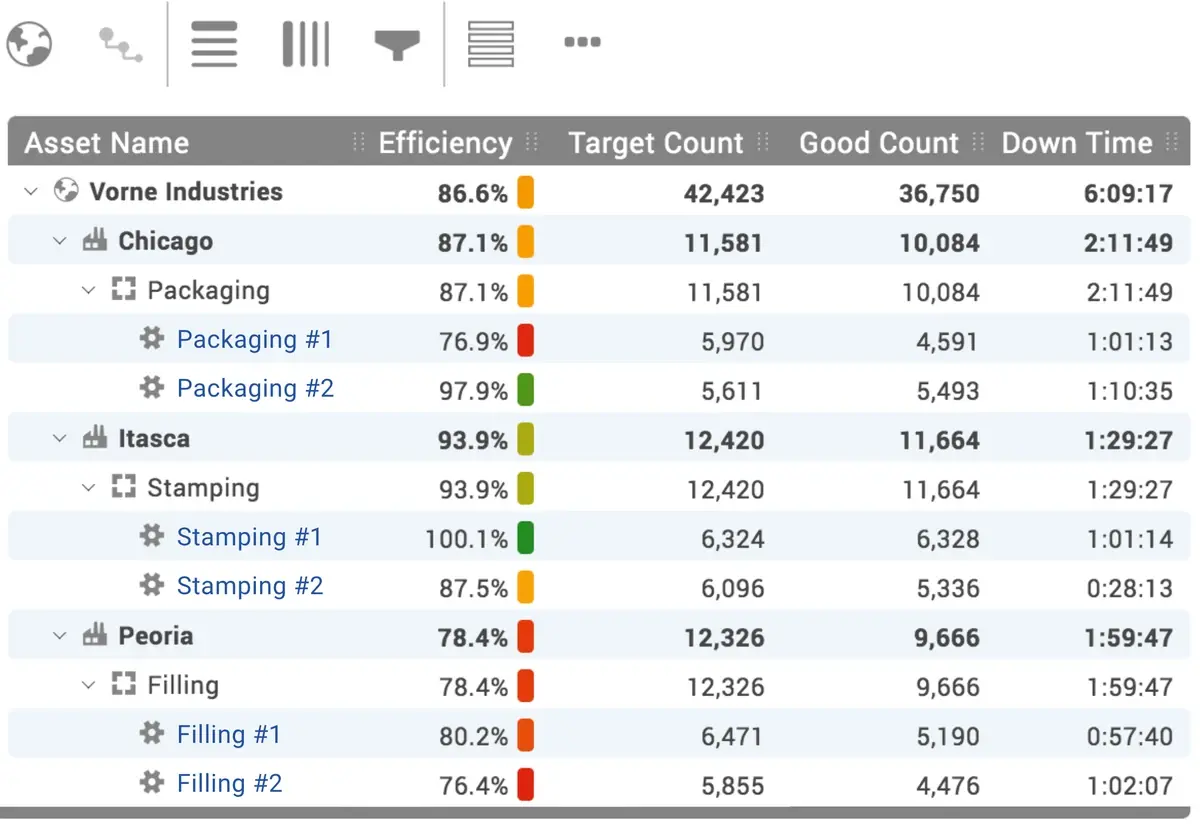Collapse the Packaging area node
This screenshot has width=1200, height=824.
point(89,290)
